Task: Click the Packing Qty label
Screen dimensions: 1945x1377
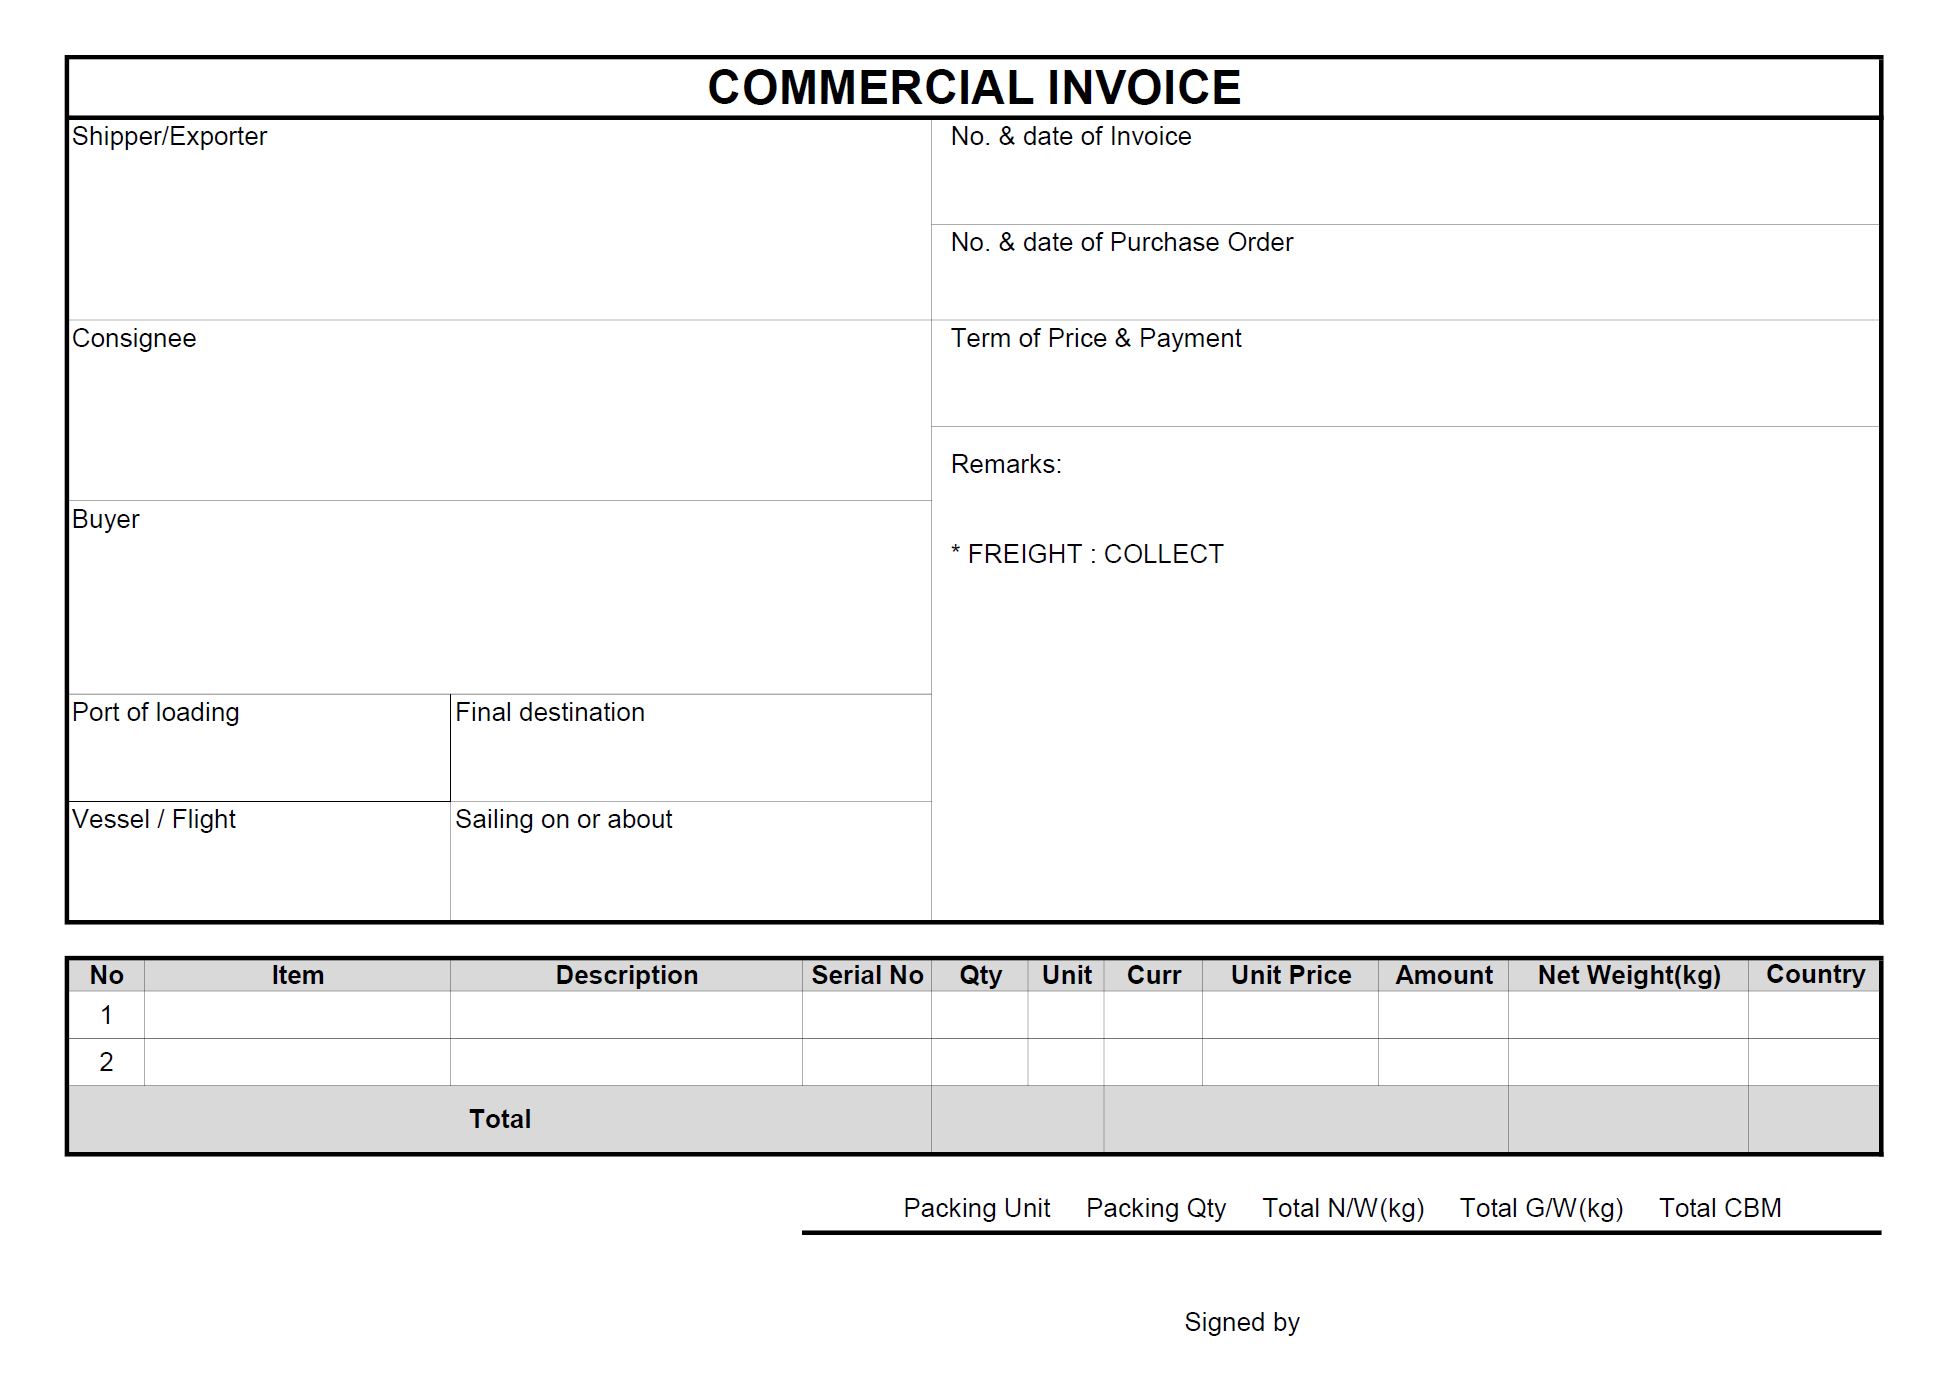Action: click(1155, 1208)
